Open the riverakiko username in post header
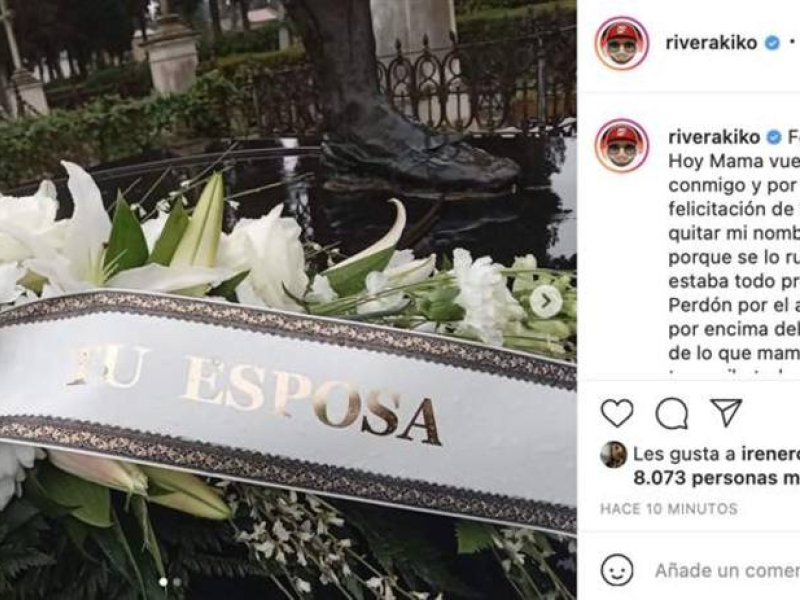This screenshot has width=800, height=600. [x=711, y=43]
